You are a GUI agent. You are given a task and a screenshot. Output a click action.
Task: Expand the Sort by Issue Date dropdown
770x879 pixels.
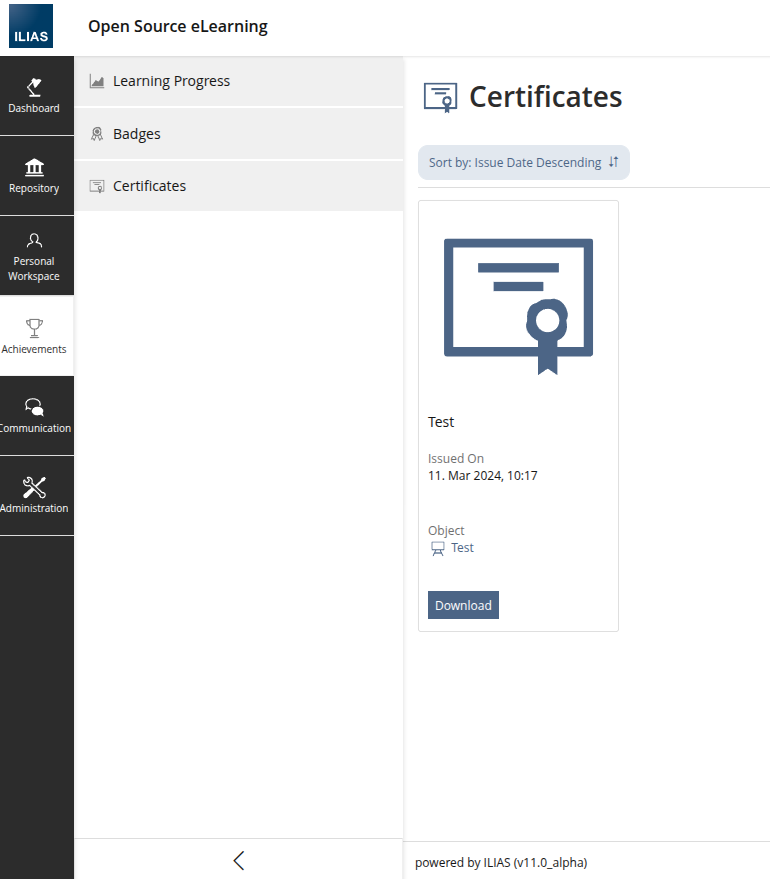tap(523, 162)
